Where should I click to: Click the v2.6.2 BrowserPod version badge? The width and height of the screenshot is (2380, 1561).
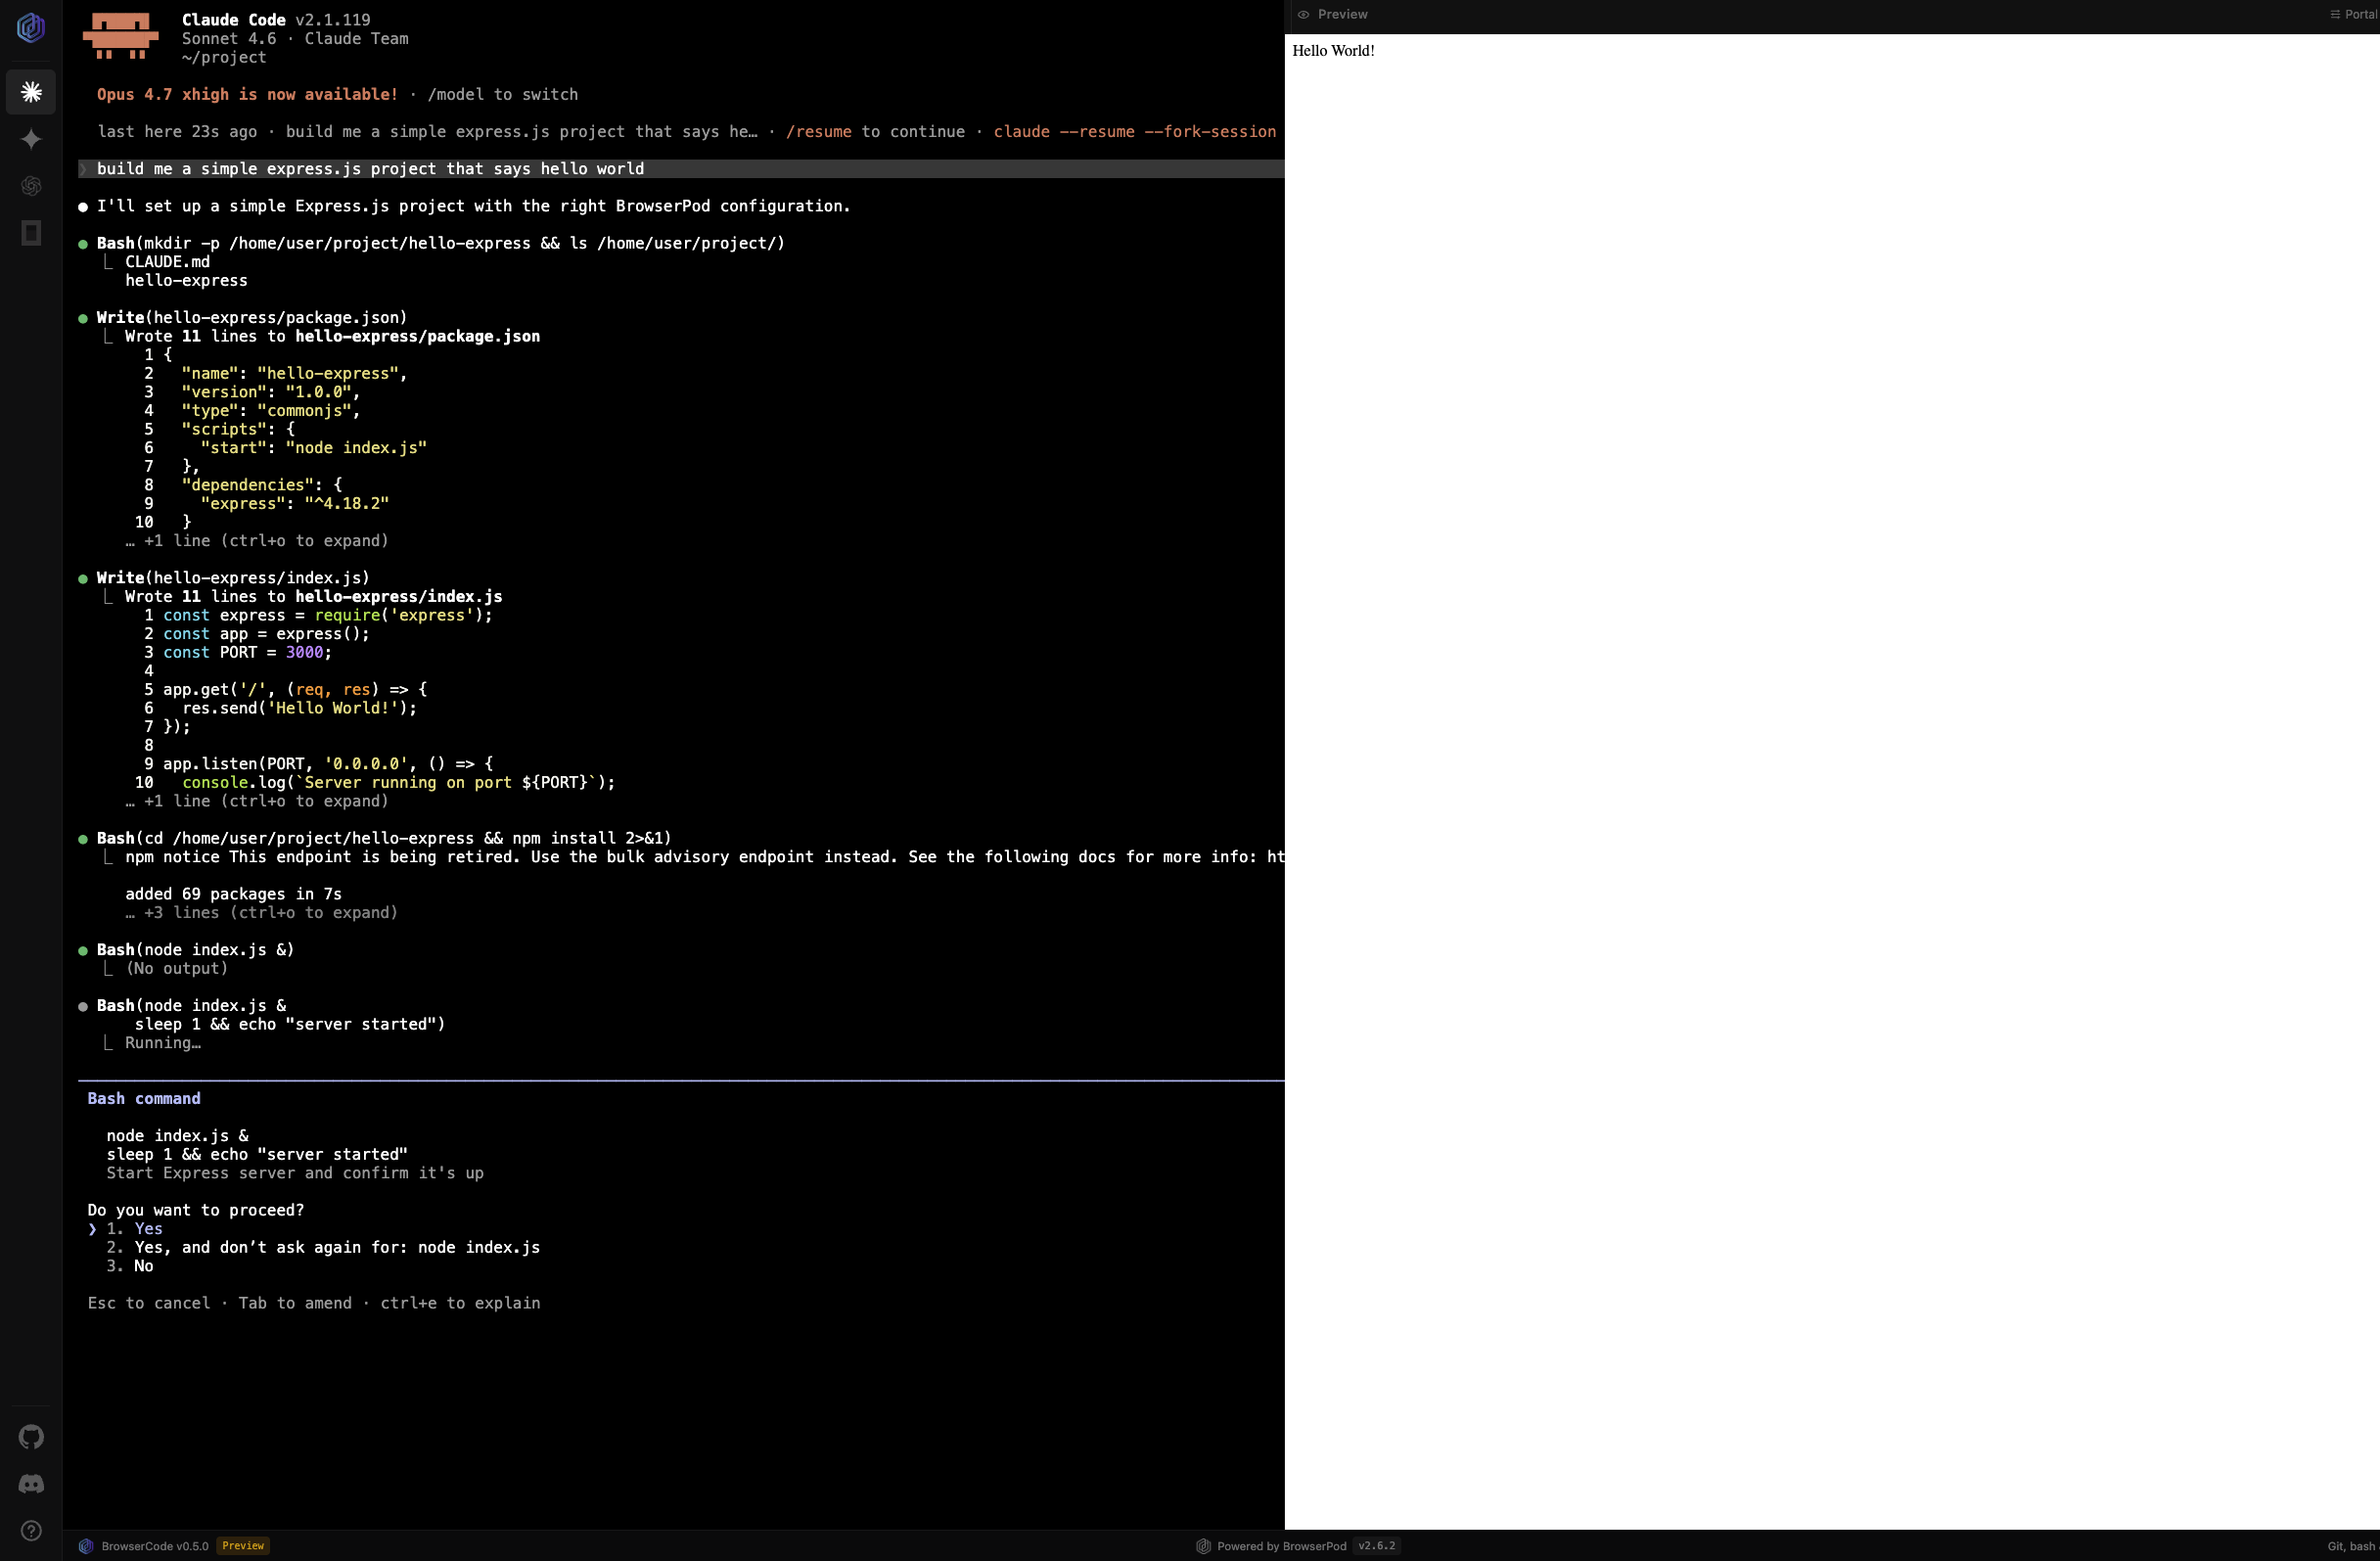pyautogui.click(x=1377, y=1546)
